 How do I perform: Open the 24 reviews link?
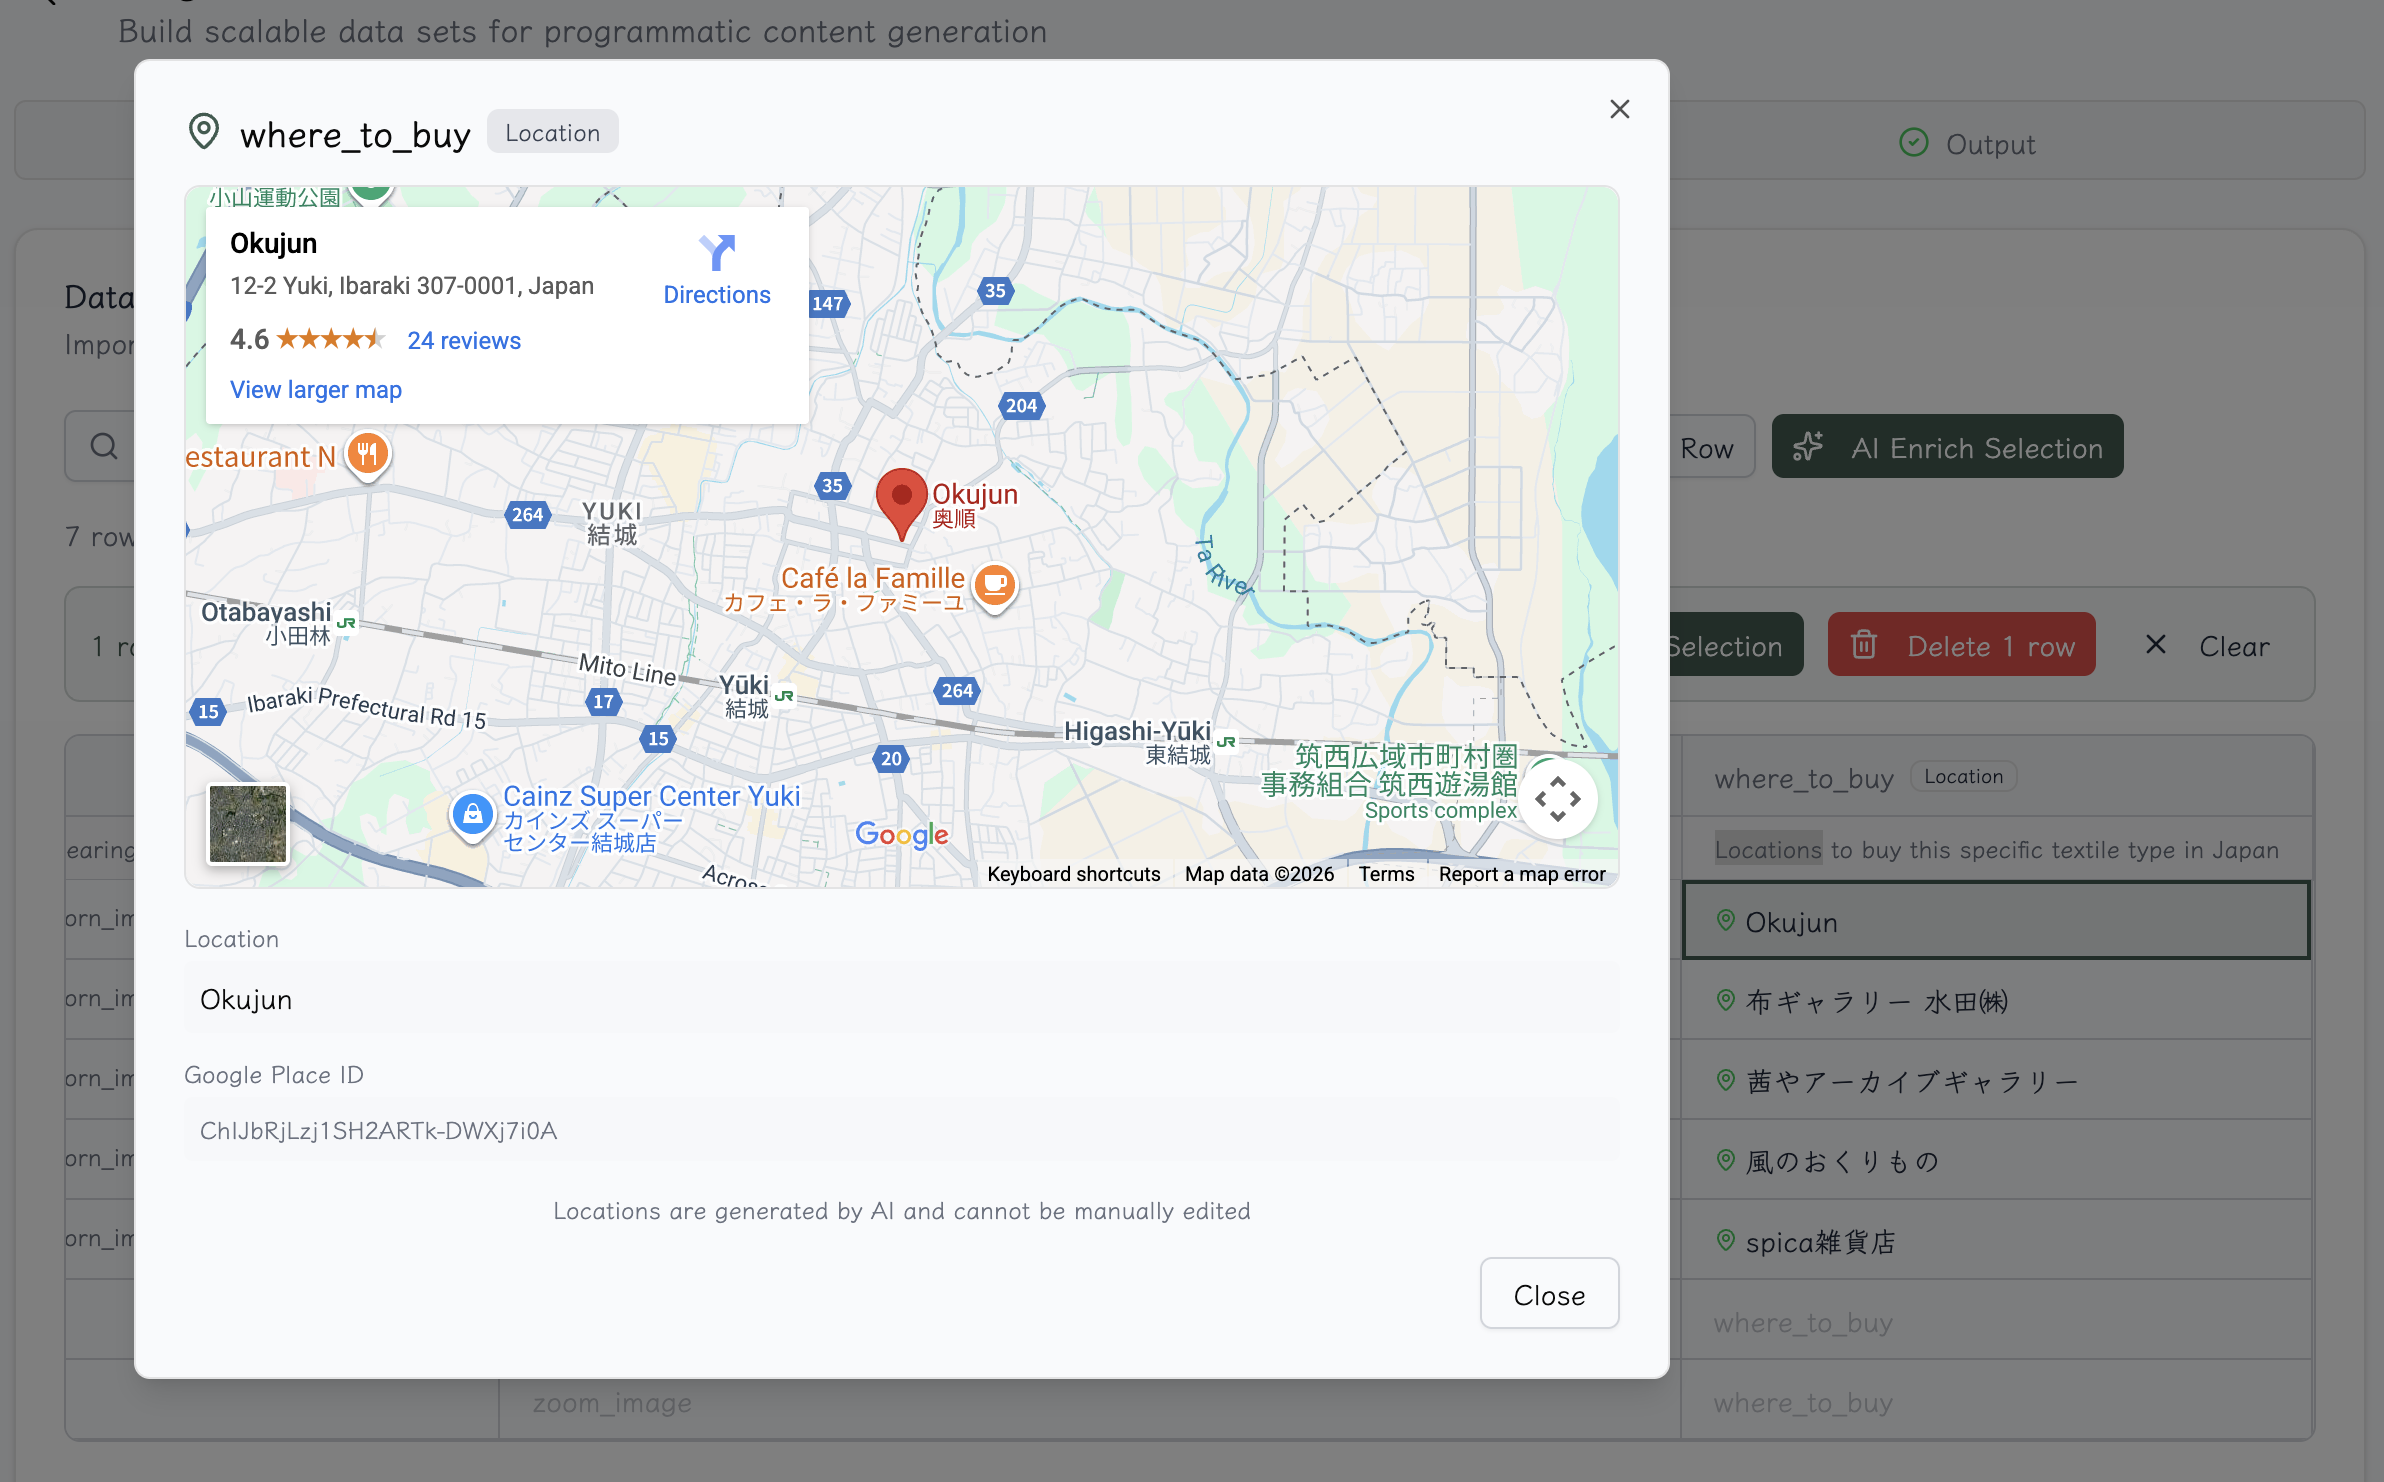(464, 341)
